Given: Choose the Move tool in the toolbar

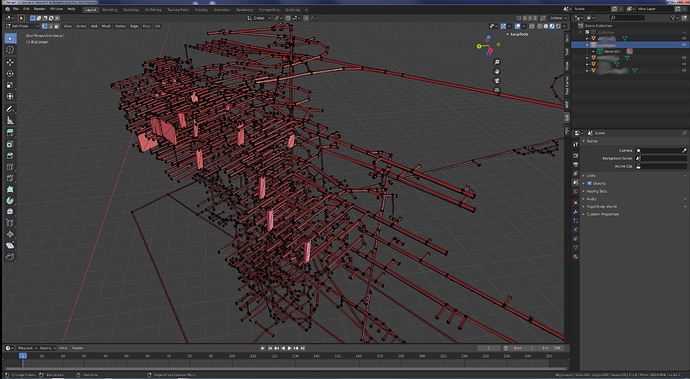Looking at the screenshot, I should (10, 62).
